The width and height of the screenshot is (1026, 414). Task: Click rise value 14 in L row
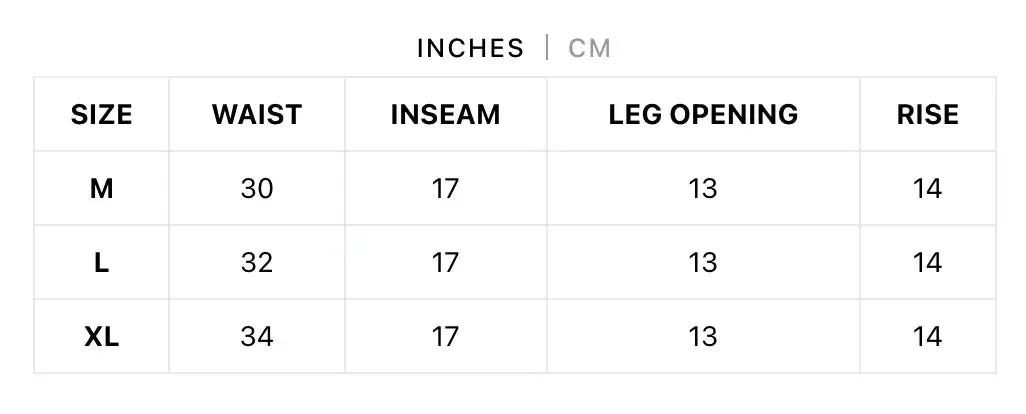coord(927,263)
